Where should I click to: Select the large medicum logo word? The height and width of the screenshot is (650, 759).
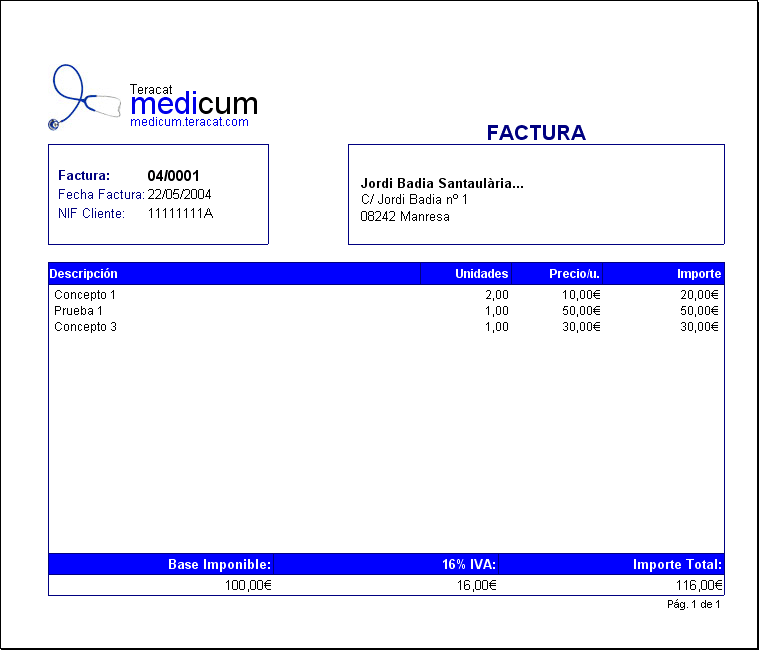point(194,104)
